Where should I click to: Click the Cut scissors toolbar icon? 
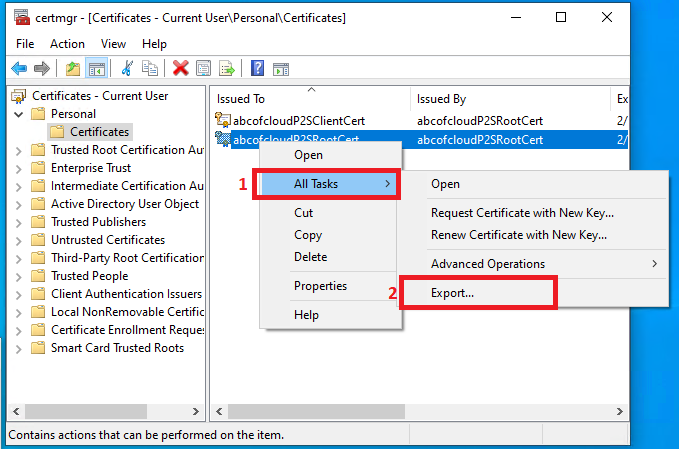[x=127, y=68]
